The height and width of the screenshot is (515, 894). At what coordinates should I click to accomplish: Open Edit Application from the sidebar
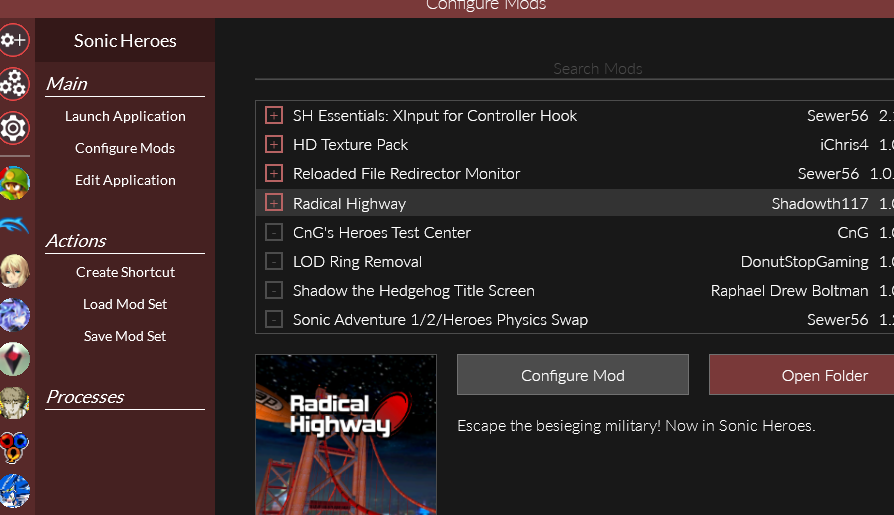click(125, 180)
